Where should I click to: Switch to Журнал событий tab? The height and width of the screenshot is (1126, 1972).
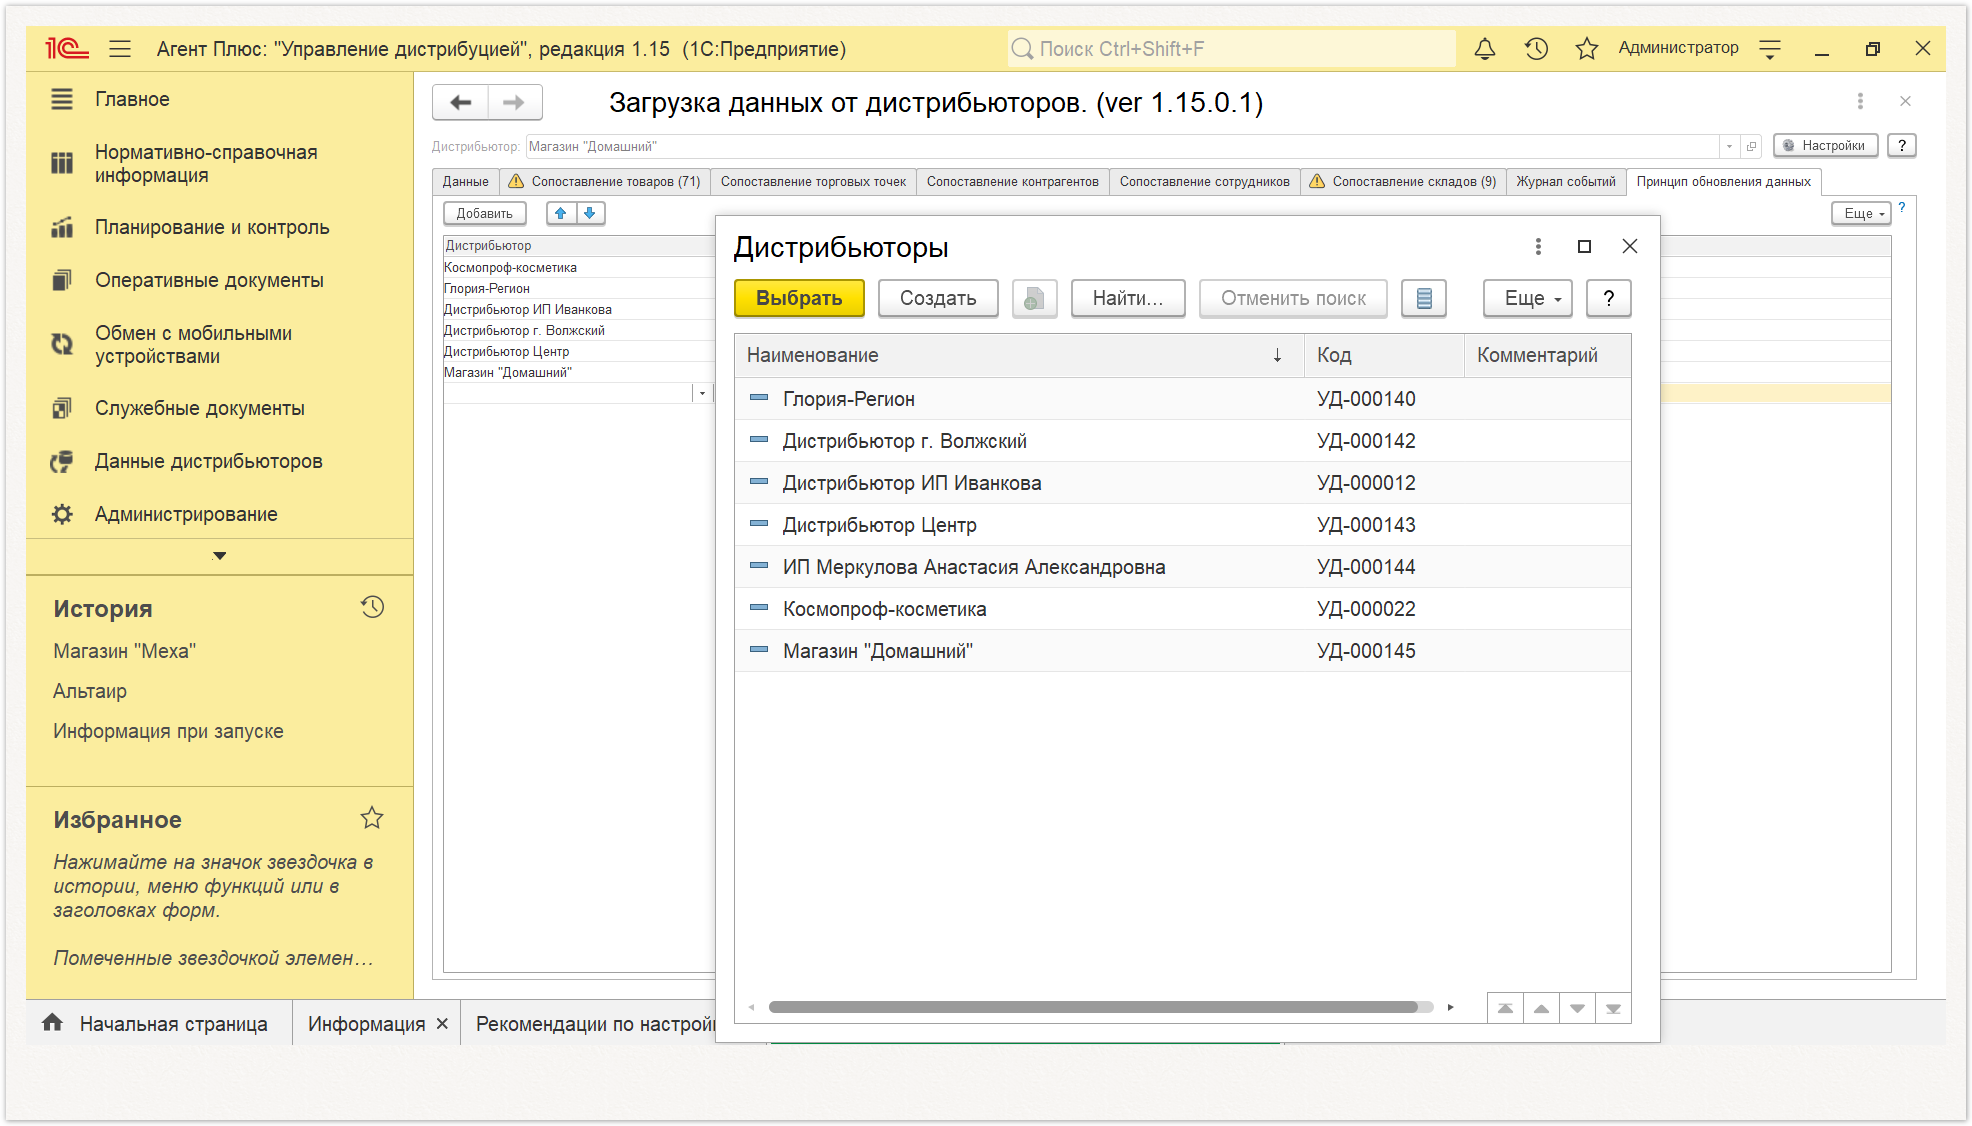pos(1565,181)
